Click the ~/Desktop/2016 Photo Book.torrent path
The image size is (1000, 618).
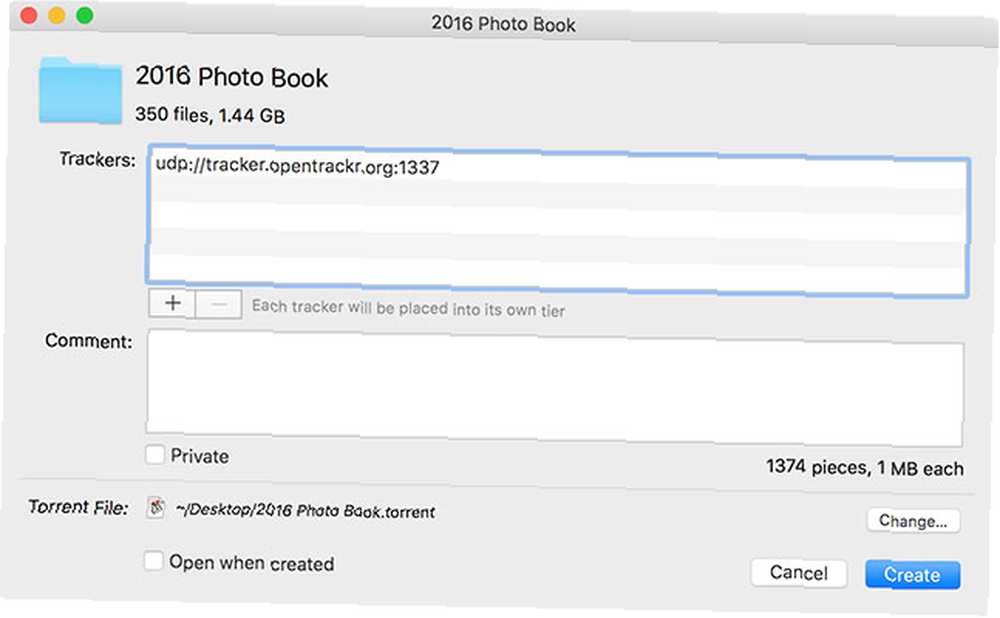pyautogui.click(x=305, y=510)
